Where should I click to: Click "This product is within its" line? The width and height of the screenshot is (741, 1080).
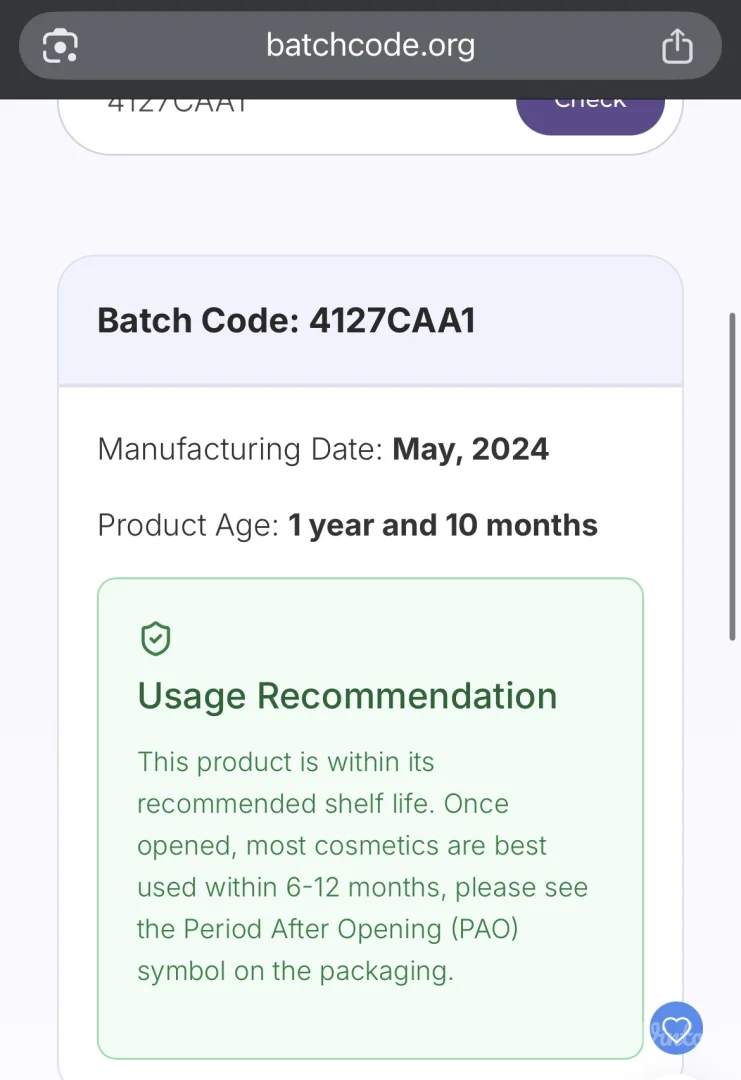coord(286,762)
